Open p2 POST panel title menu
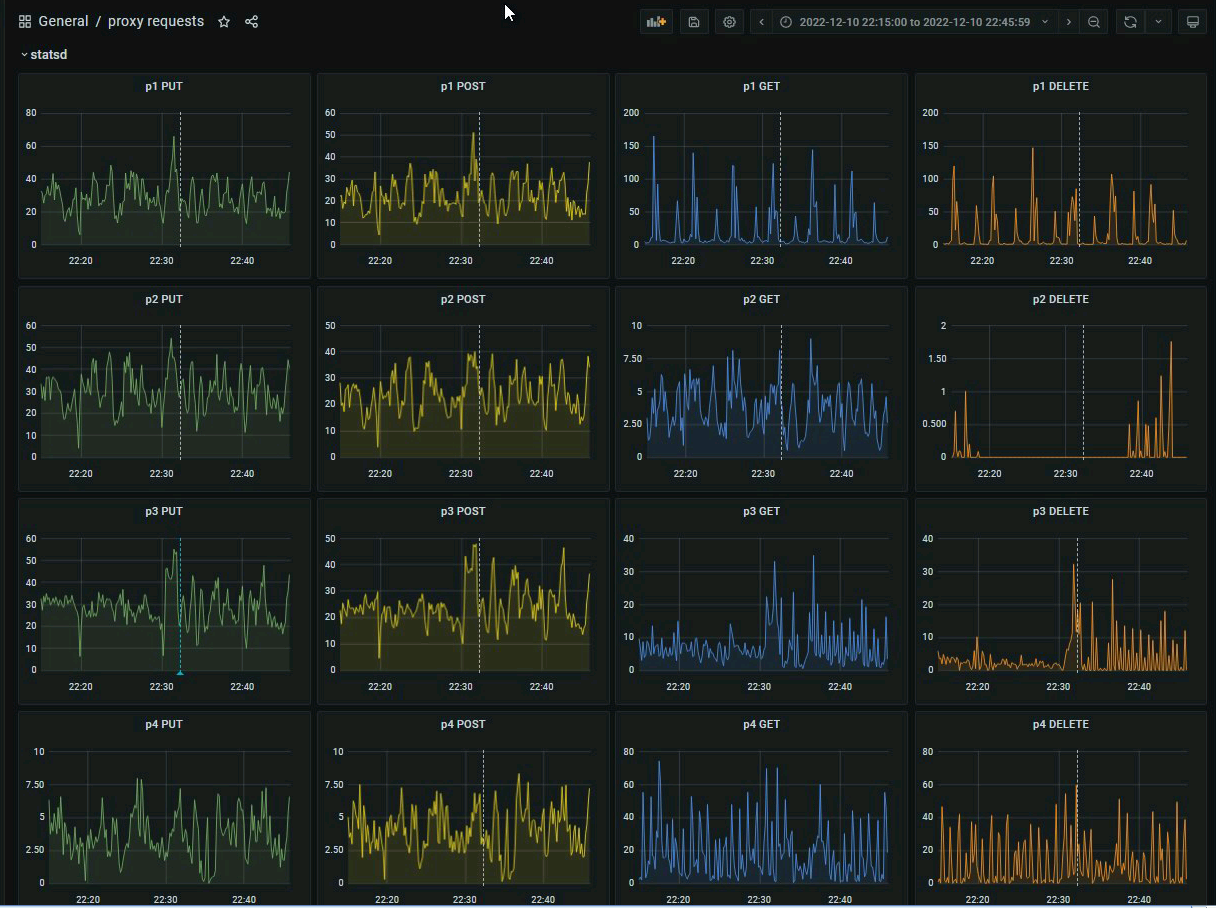This screenshot has height=908, width=1216. click(463, 299)
